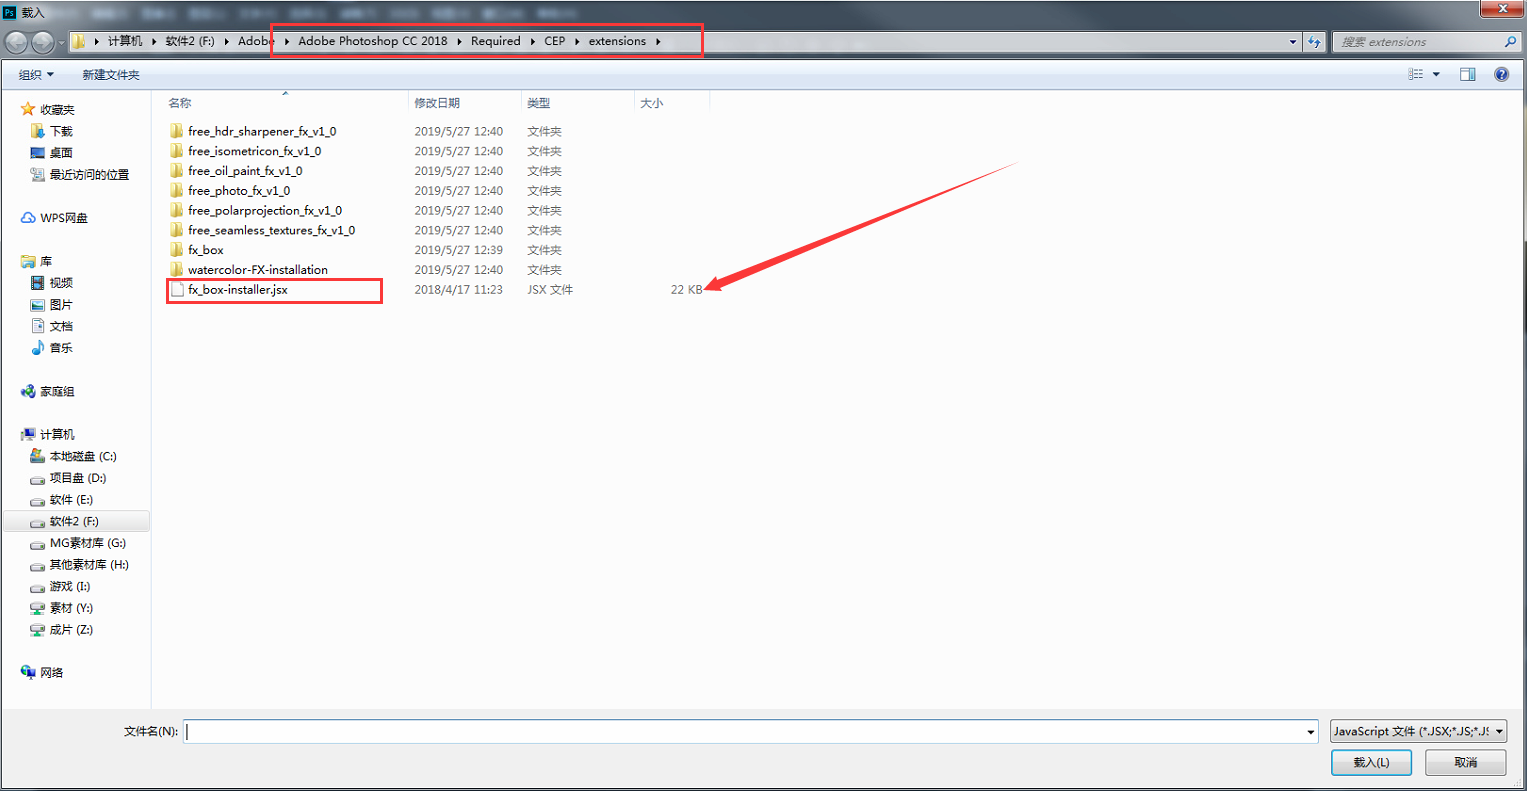This screenshot has height=791, width=1527.
Task: Open recent locations dropdown next to Forward
Action: 61,42
